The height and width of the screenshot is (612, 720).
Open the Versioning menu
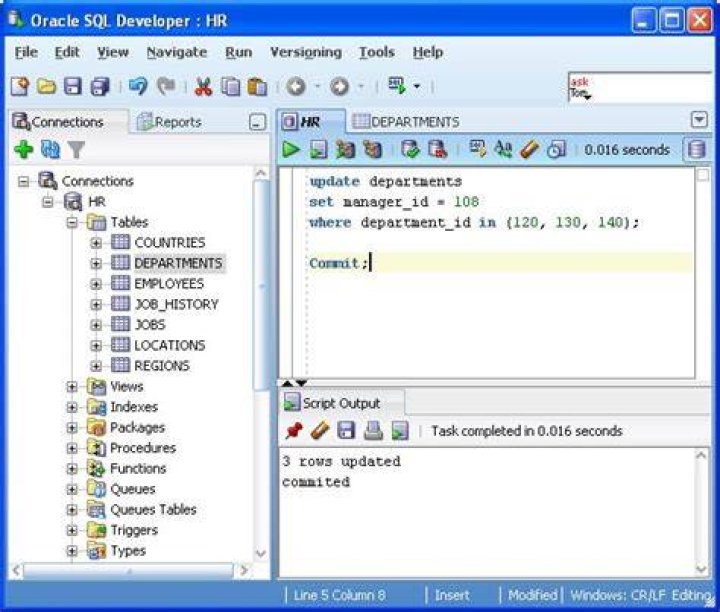[306, 52]
